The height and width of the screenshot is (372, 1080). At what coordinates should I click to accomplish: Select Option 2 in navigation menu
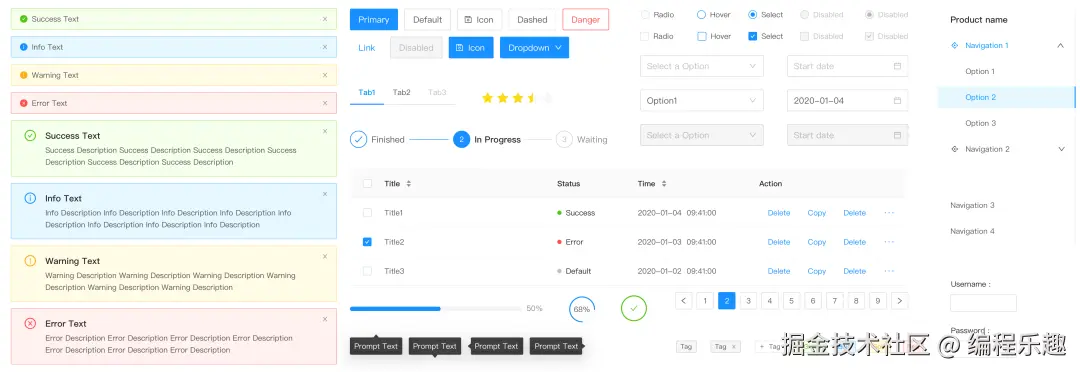[1006, 97]
